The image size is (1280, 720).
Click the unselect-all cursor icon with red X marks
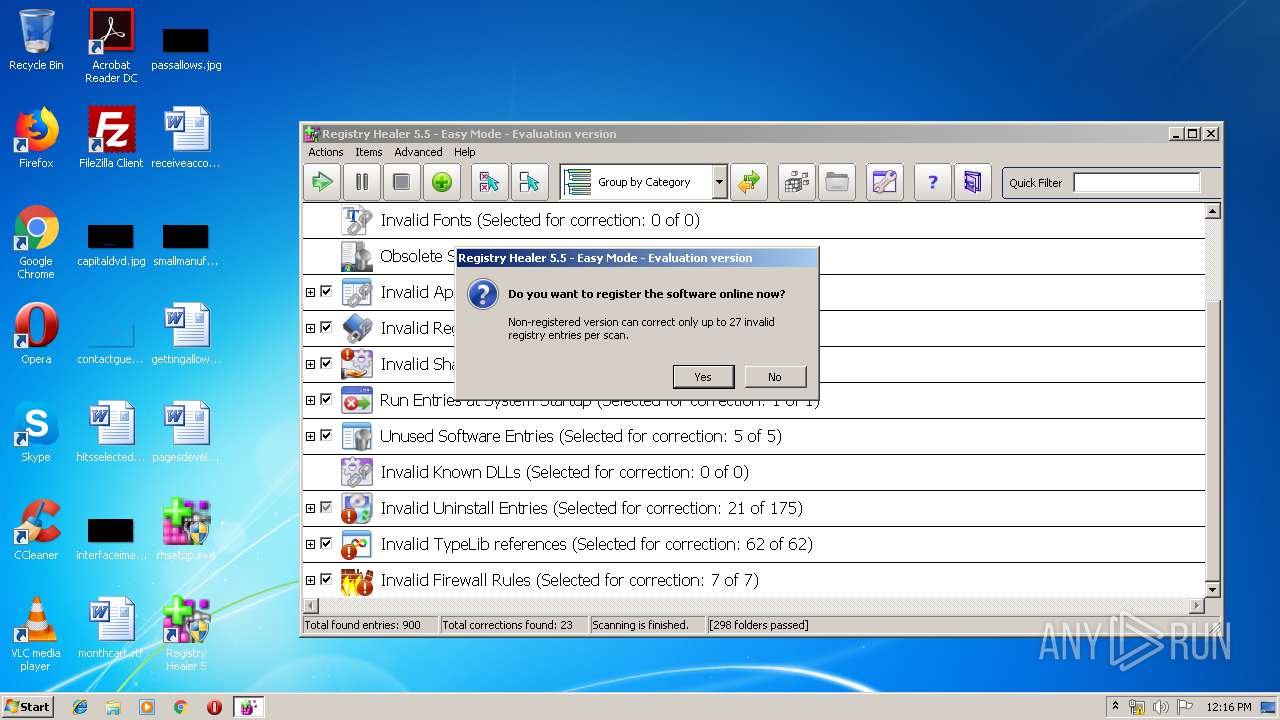pyautogui.click(x=489, y=182)
